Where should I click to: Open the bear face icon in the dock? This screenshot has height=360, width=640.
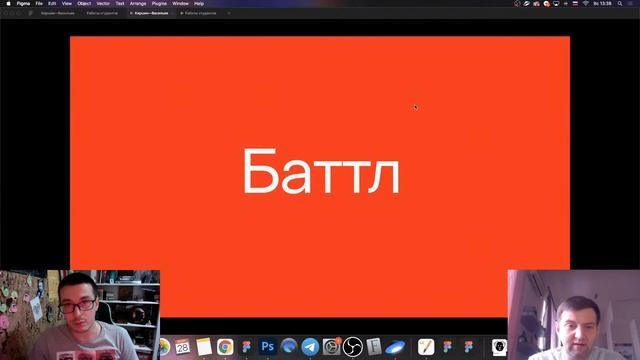pos(499,347)
